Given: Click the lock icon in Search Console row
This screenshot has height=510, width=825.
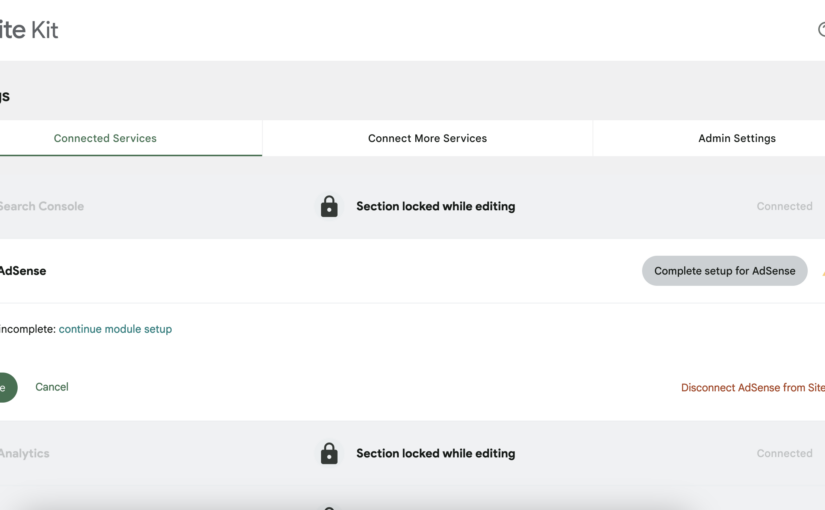Looking at the screenshot, I should (x=329, y=206).
